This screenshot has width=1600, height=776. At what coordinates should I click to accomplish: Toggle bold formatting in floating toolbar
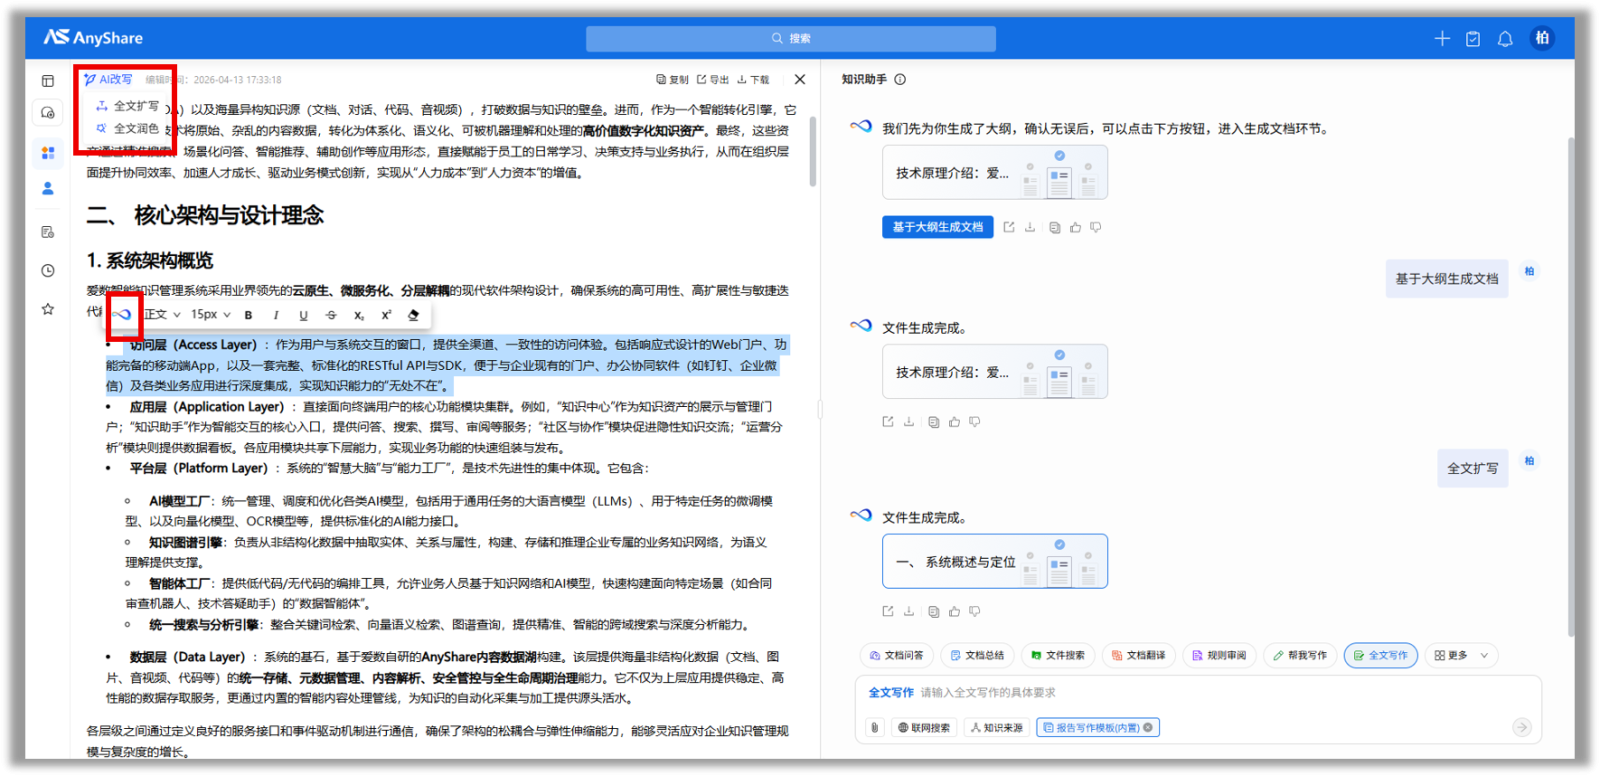tap(249, 315)
